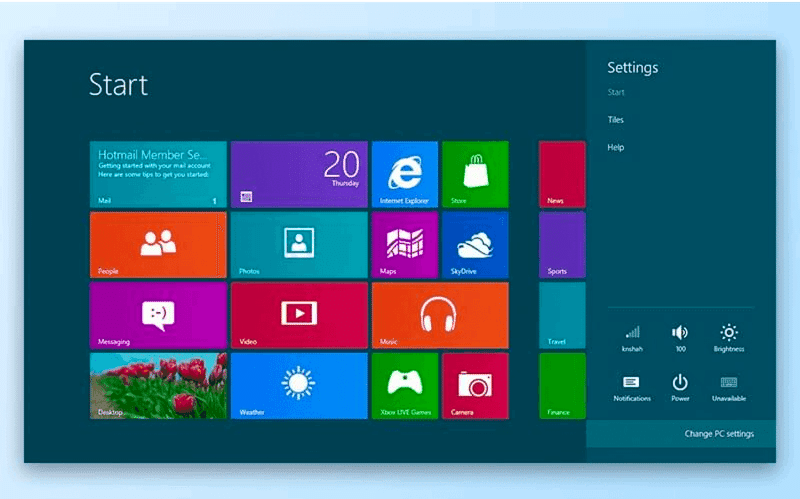Image resolution: width=800 pixels, height=499 pixels.
Task: Open the Messaging tile
Action: 158,315
